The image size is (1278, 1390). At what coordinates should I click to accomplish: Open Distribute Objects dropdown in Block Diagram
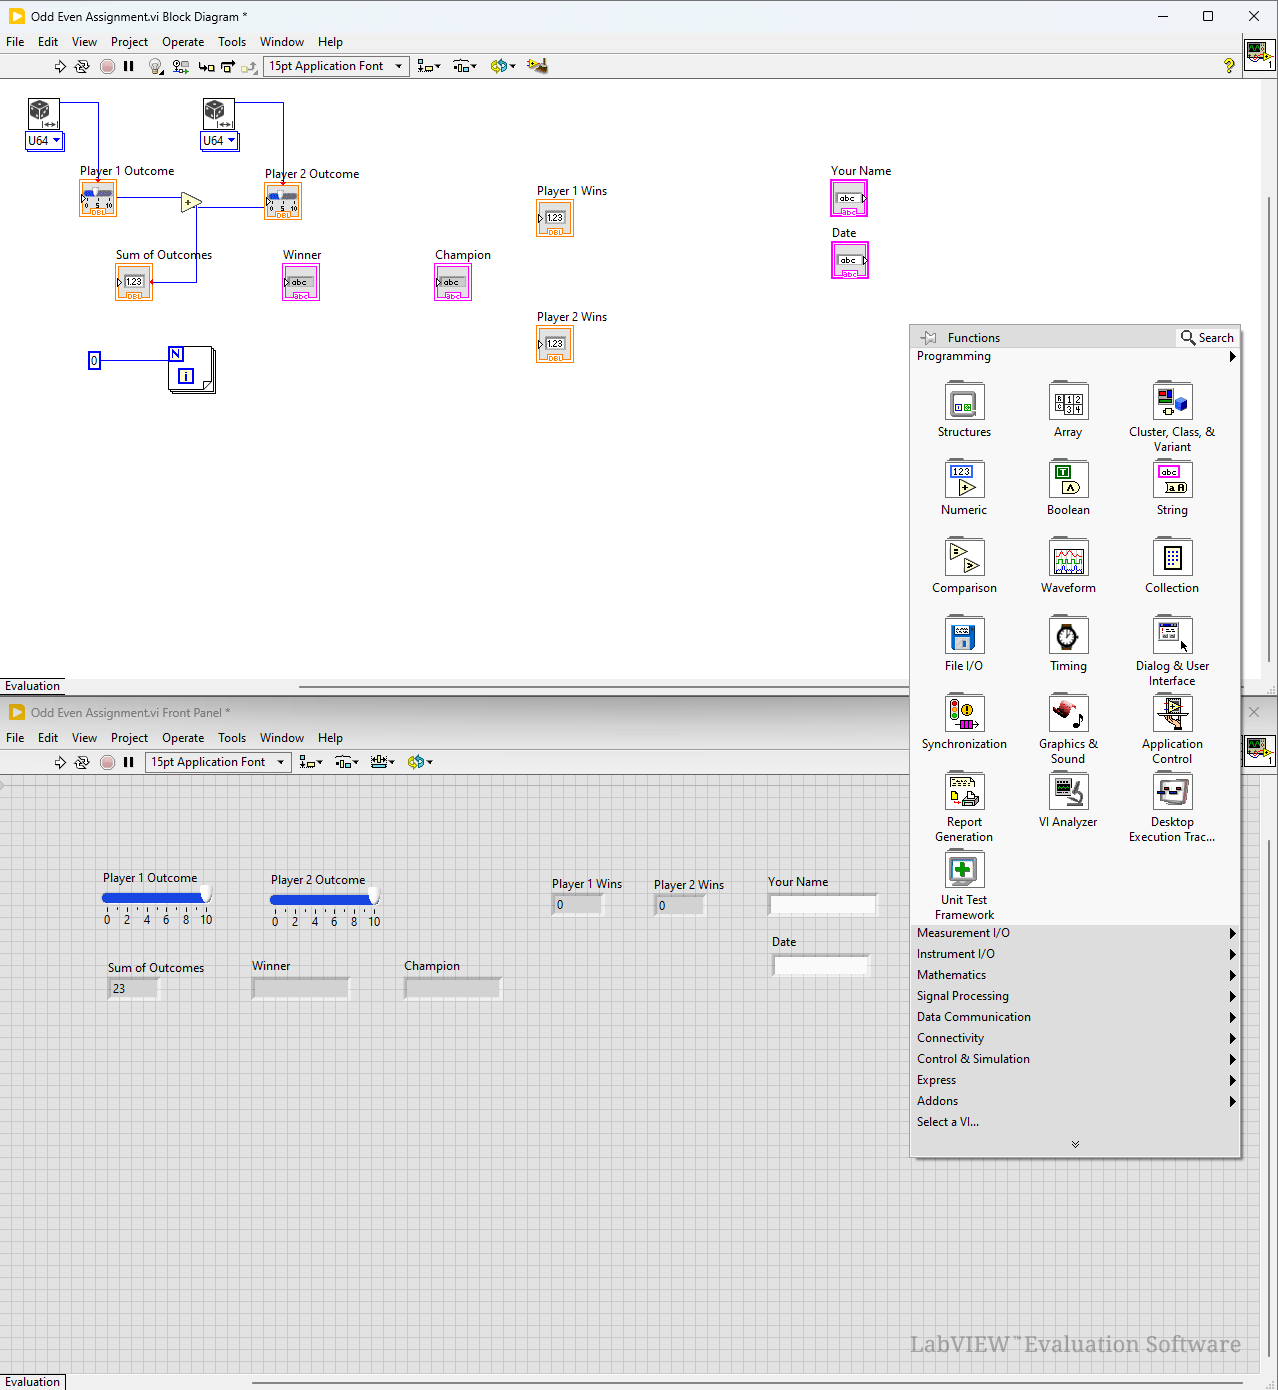click(465, 66)
